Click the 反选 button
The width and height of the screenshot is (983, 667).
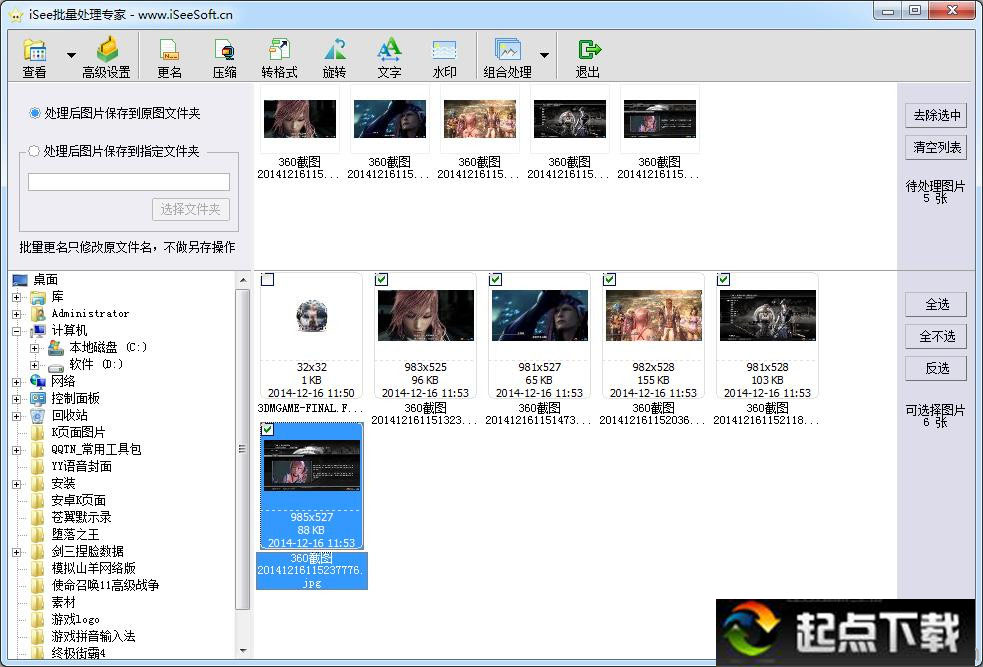[x=937, y=369]
